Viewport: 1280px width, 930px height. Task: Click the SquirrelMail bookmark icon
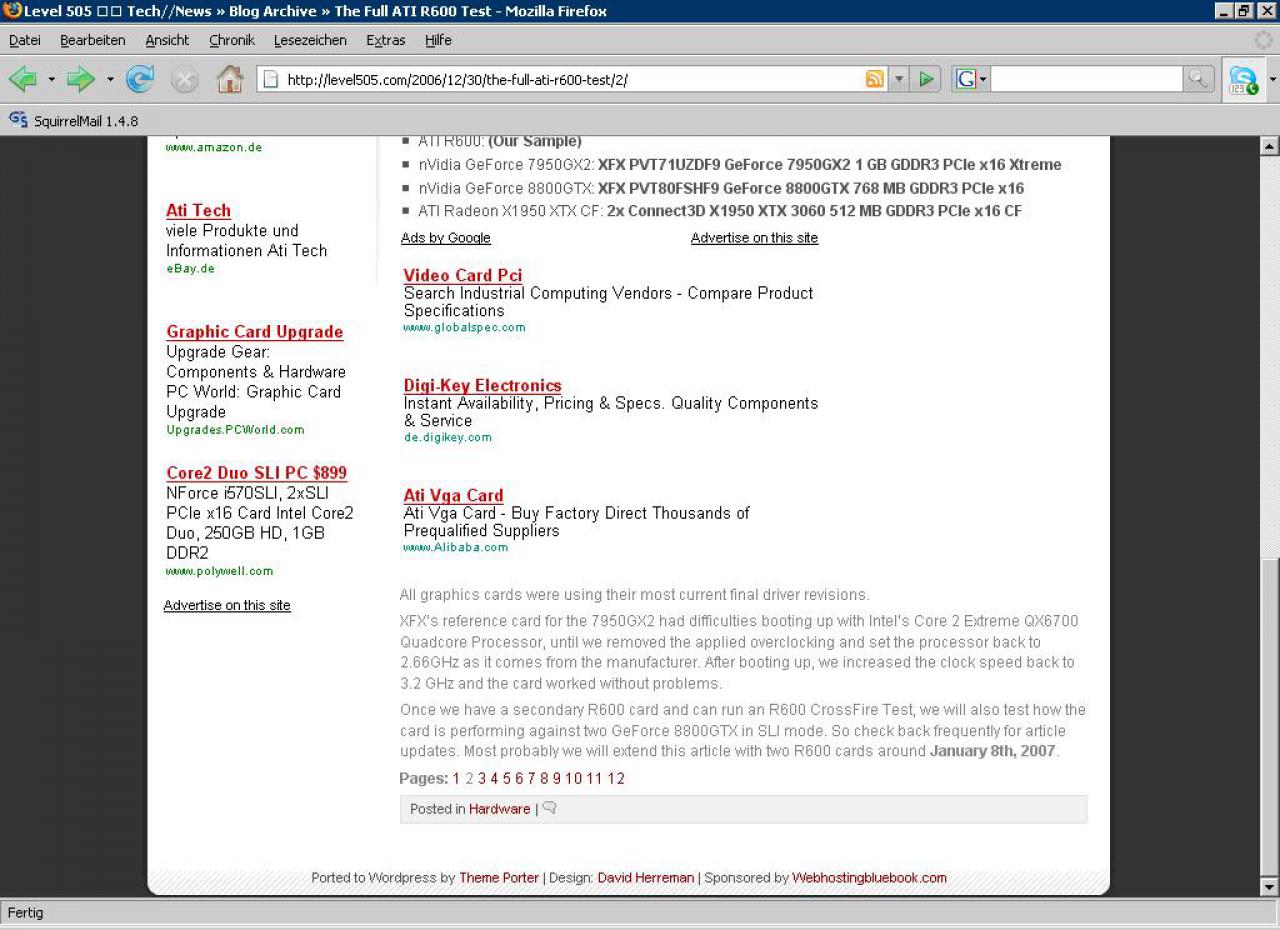tap(18, 120)
